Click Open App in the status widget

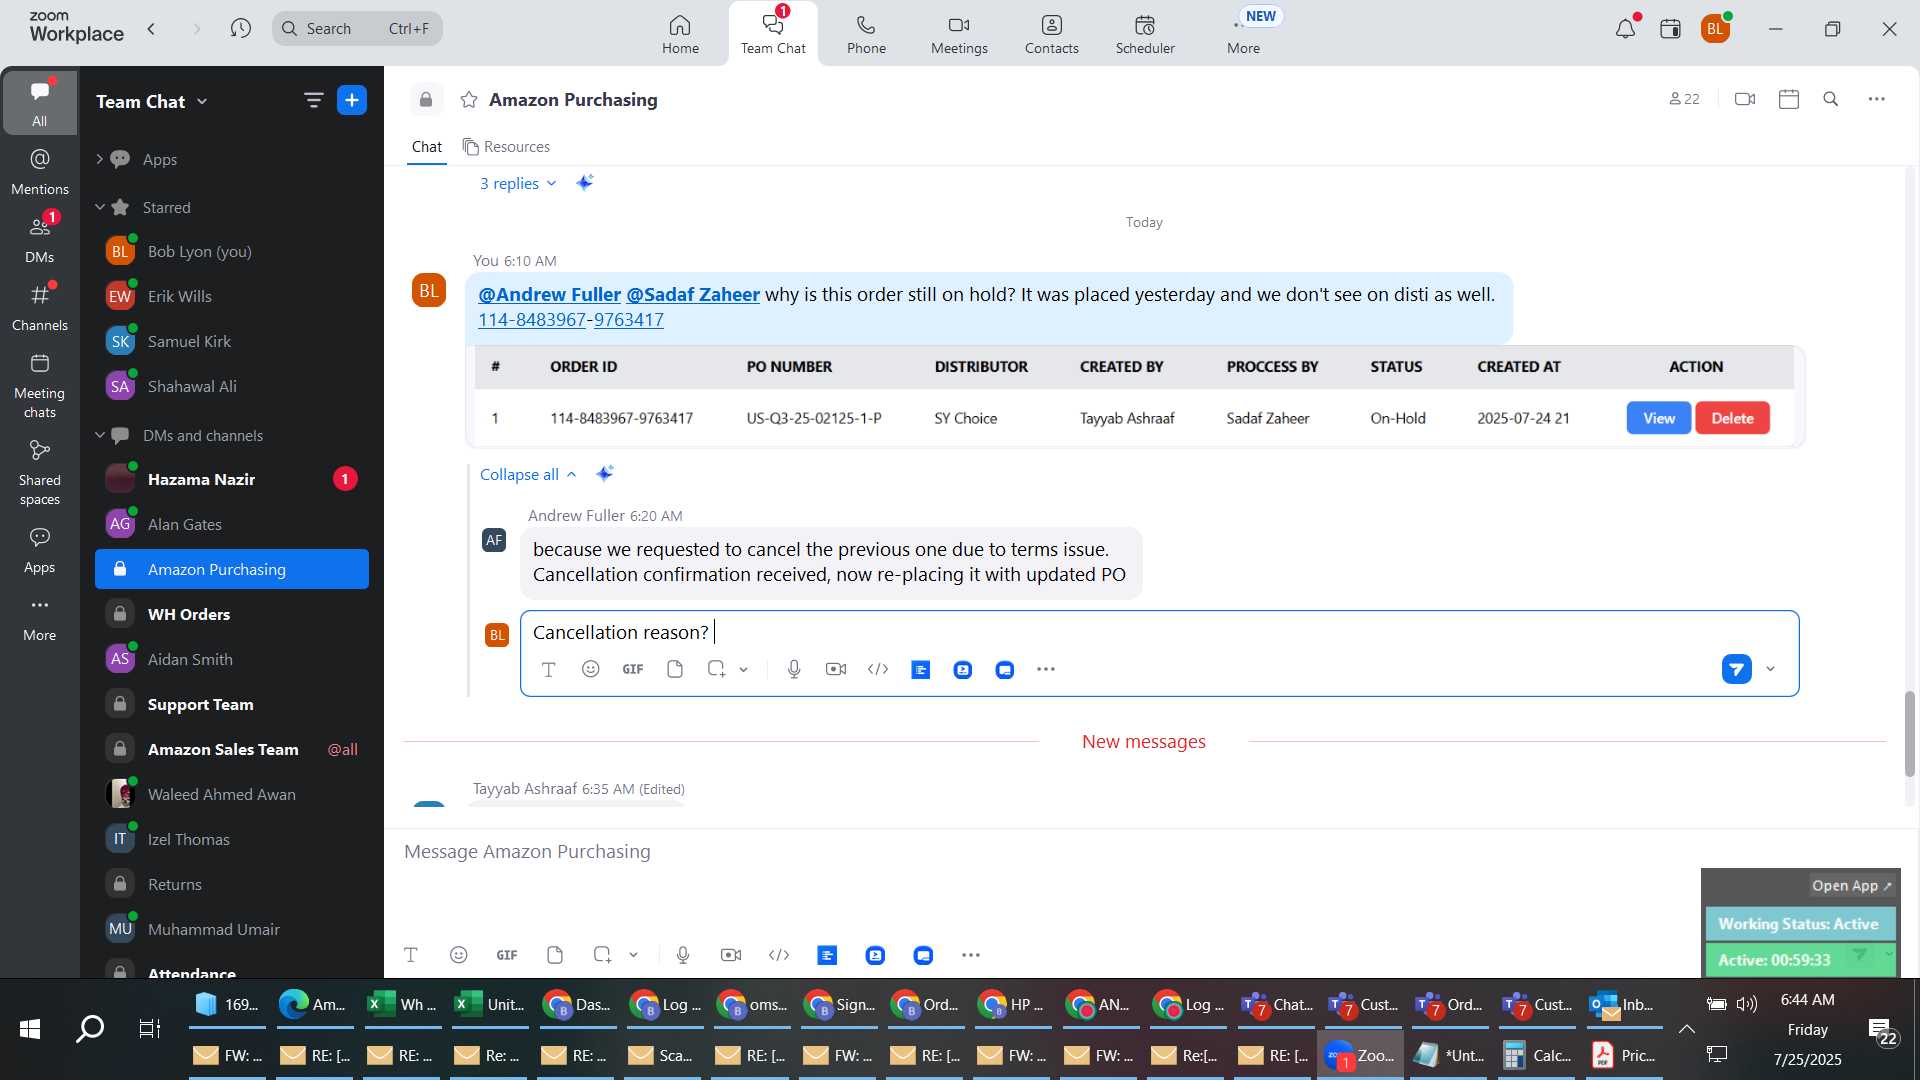[x=1851, y=885]
